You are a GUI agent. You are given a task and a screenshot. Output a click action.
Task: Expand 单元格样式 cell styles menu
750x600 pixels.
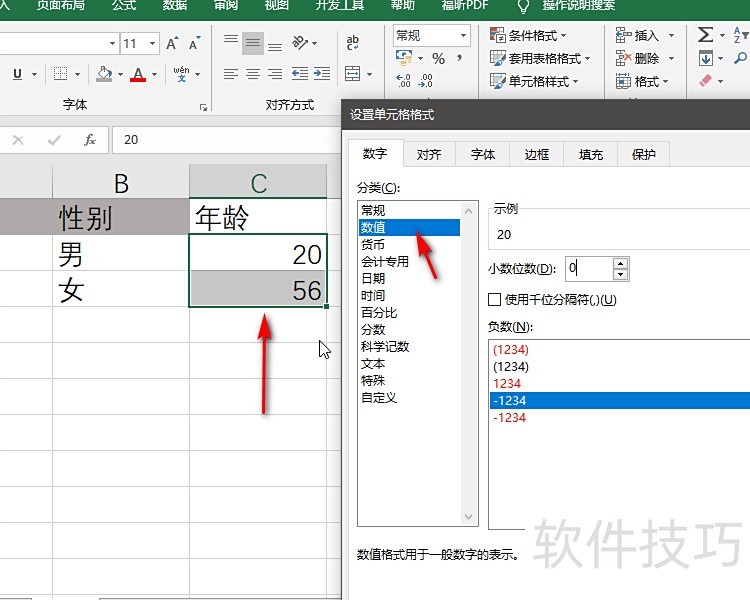pos(534,81)
